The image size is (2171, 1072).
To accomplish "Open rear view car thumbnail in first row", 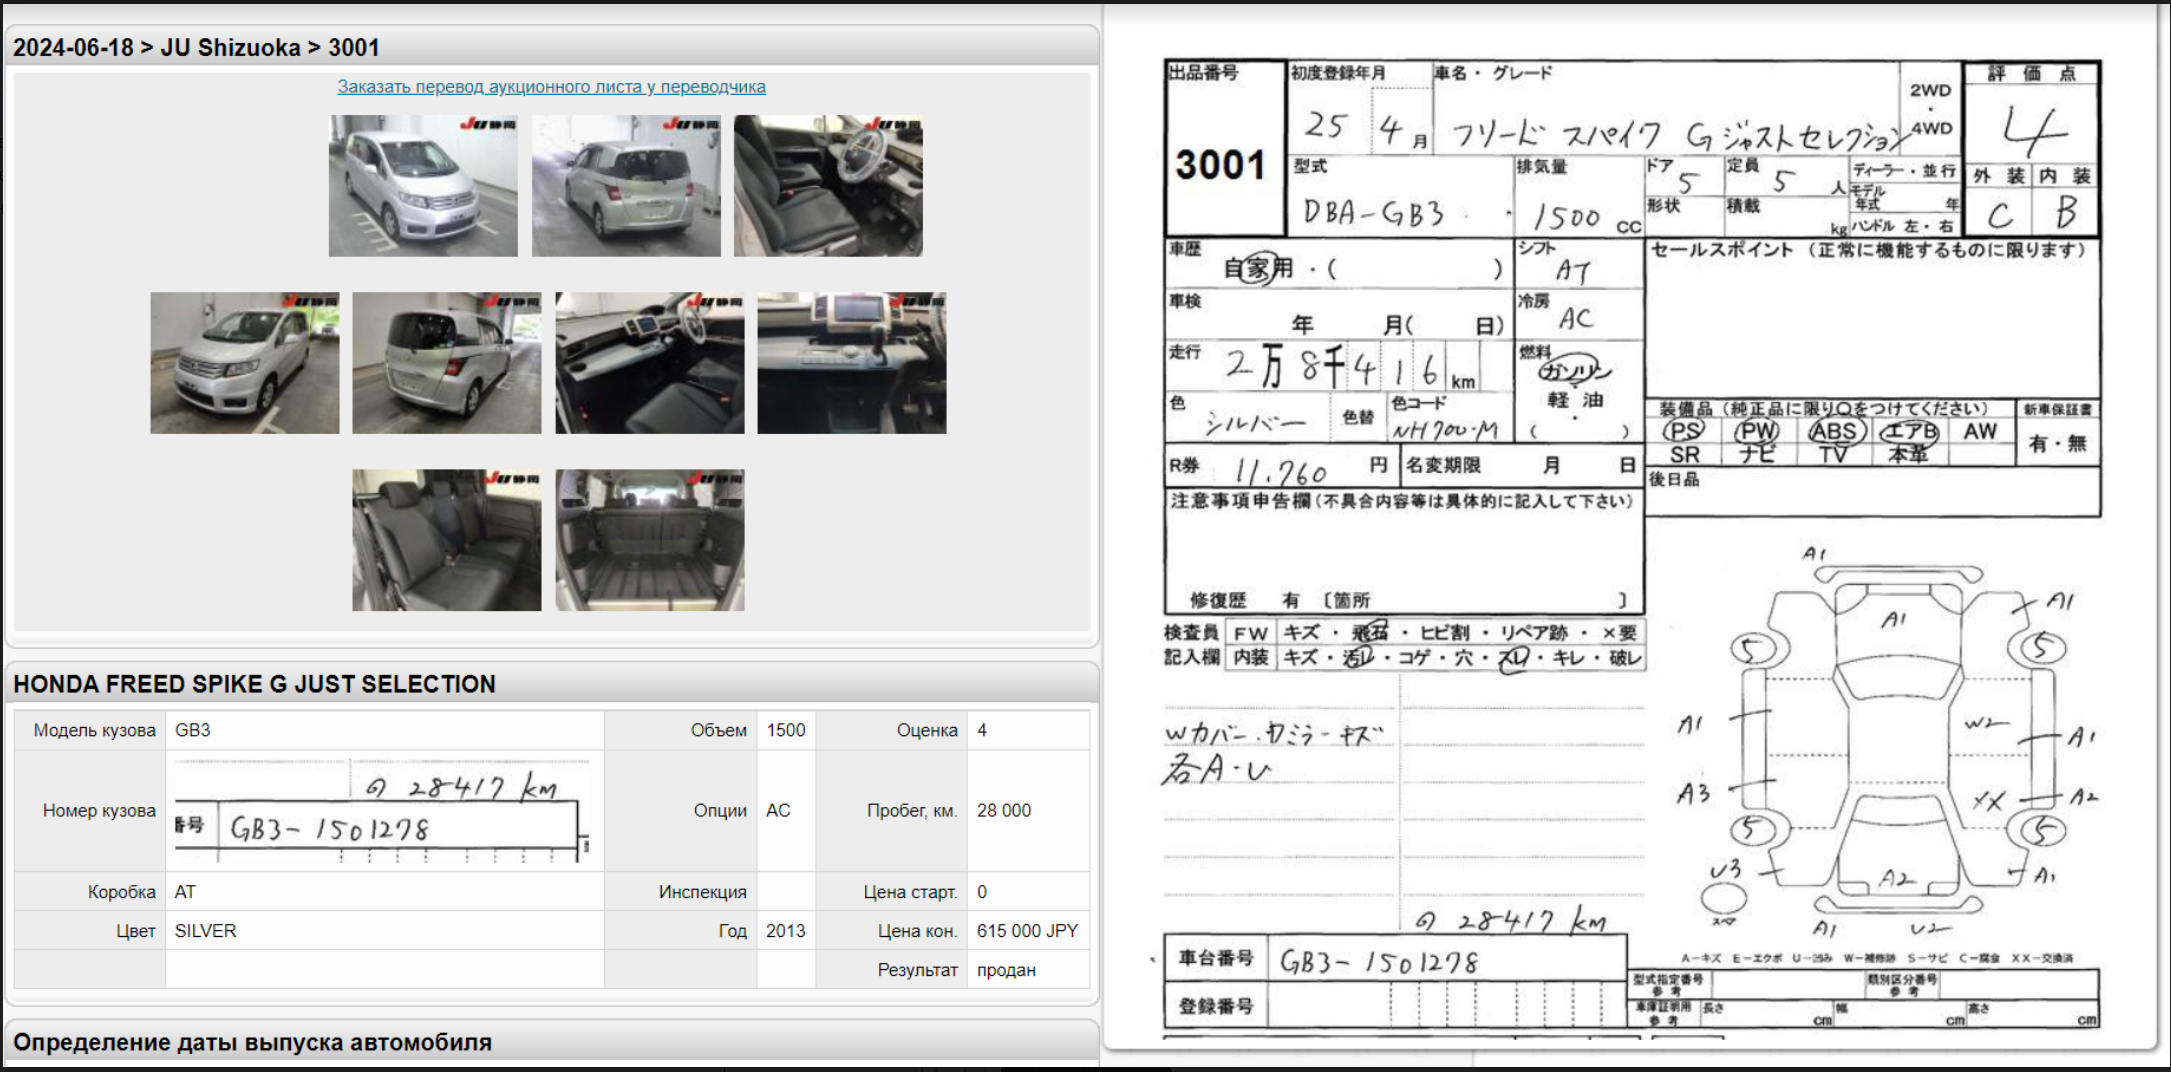I will pyautogui.click(x=626, y=186).
